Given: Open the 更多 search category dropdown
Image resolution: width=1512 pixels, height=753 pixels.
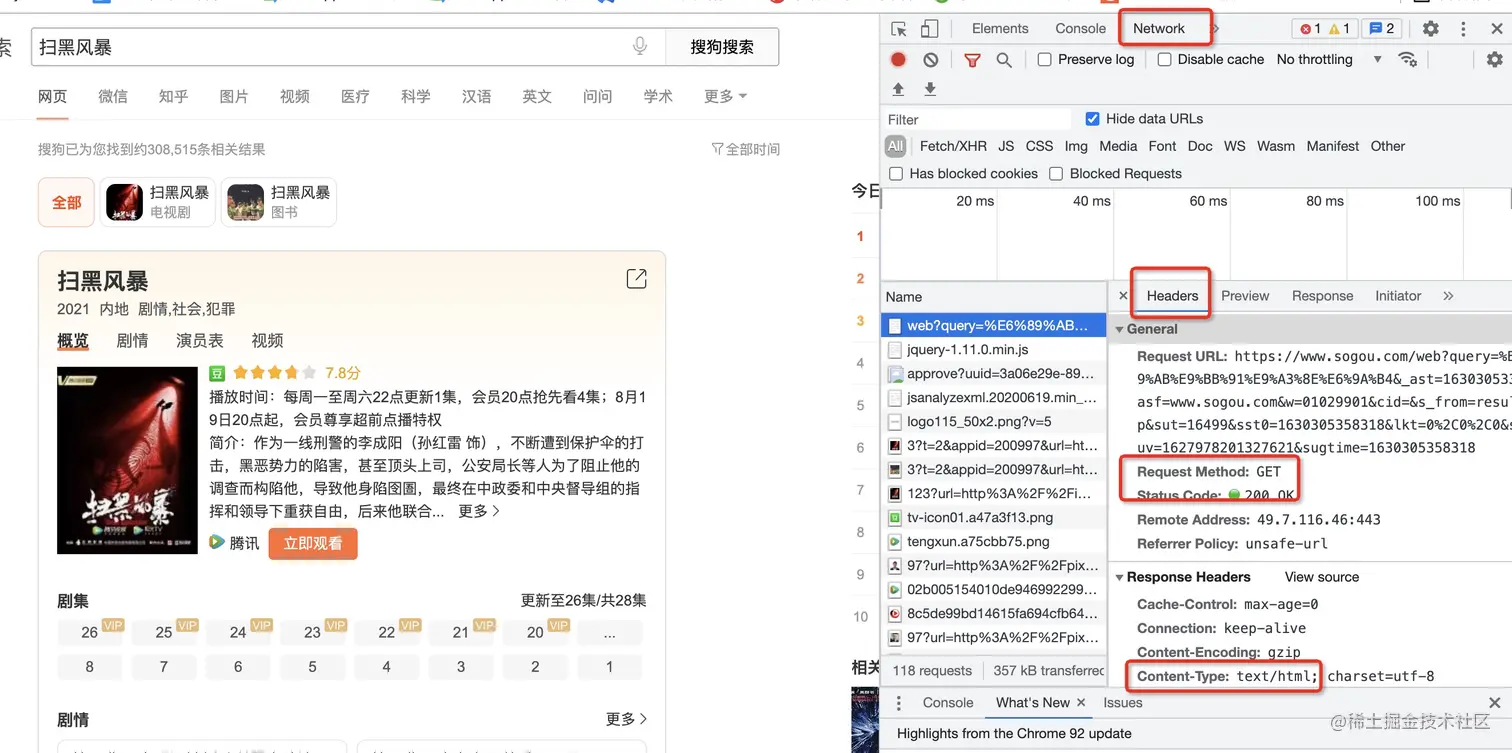Looking at the screenshot, I should tap(725, 97).
